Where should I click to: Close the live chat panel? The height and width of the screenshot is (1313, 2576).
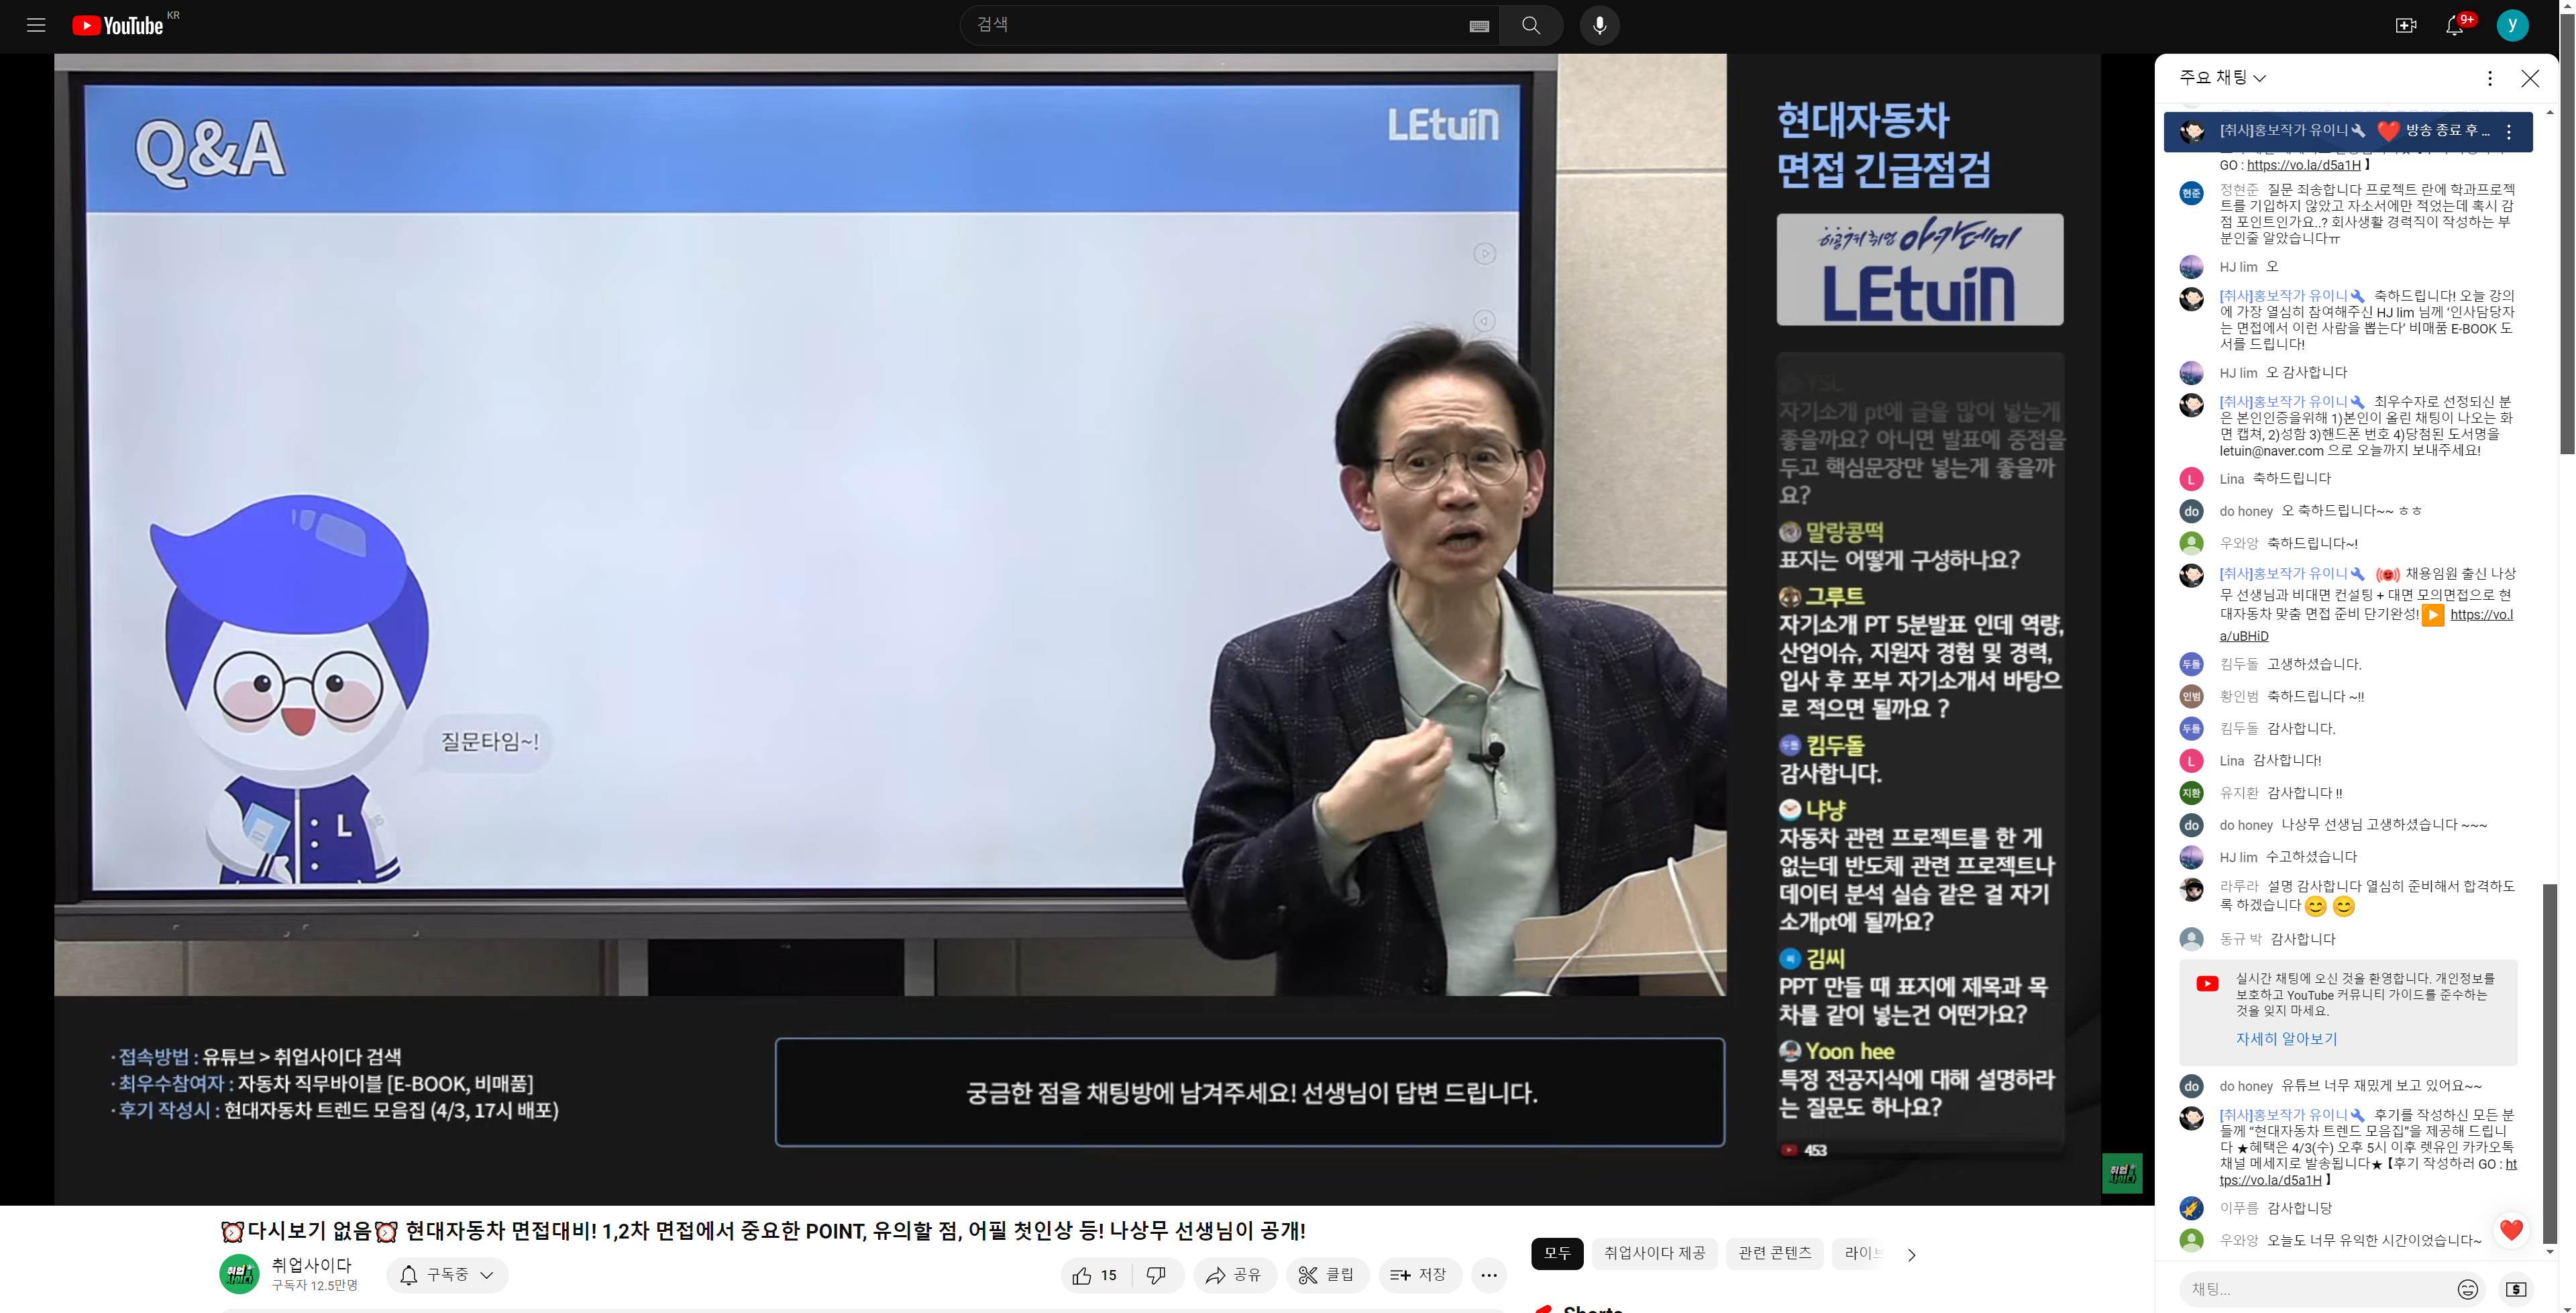(x=2530, y=78)
